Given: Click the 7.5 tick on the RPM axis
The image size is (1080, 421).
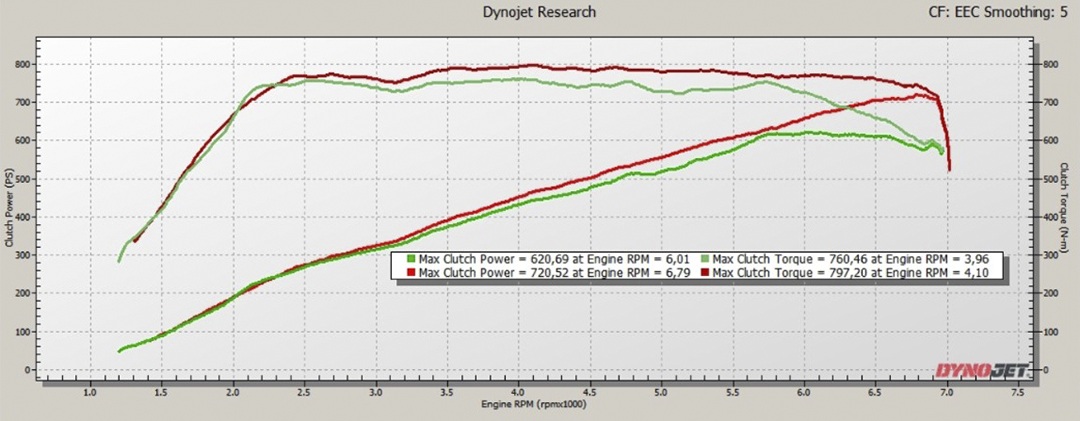Looking at the screenshot, I should tap(1018, 392).
